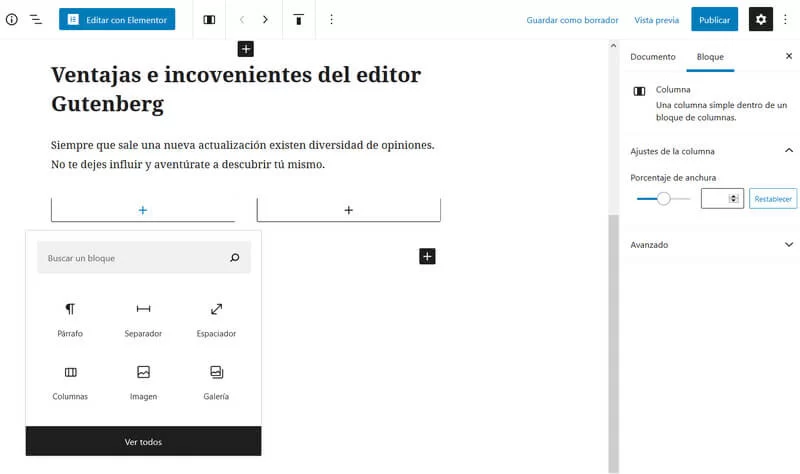
Task: Open Vista previa
Action: [656, 20]
